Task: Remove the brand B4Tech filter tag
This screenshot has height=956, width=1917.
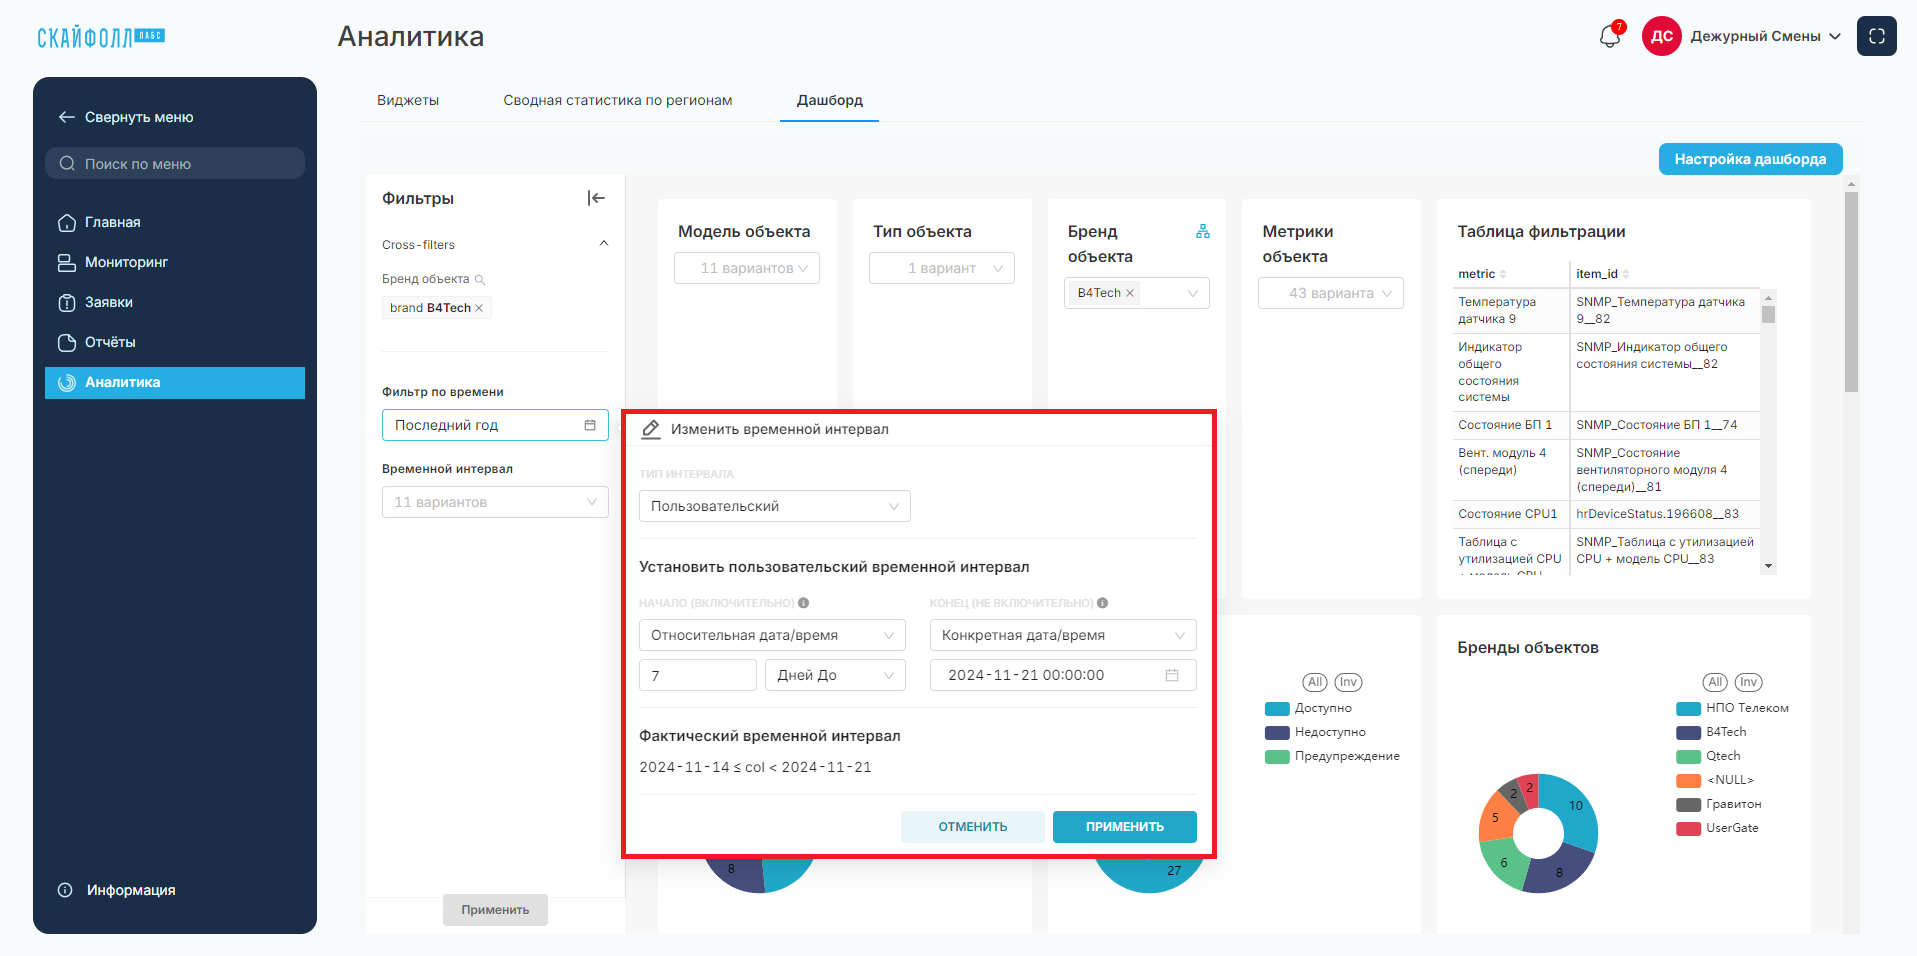Action: [x=479, y=308]
